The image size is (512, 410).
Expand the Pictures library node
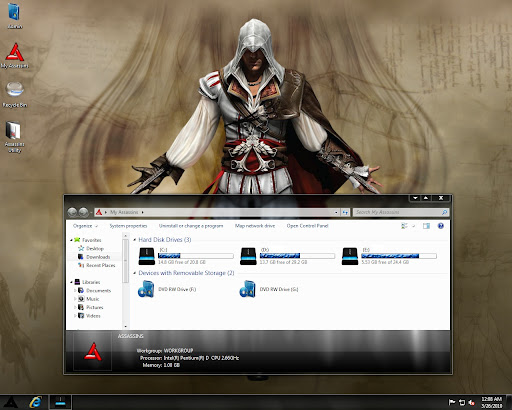[x=75, y=307]
